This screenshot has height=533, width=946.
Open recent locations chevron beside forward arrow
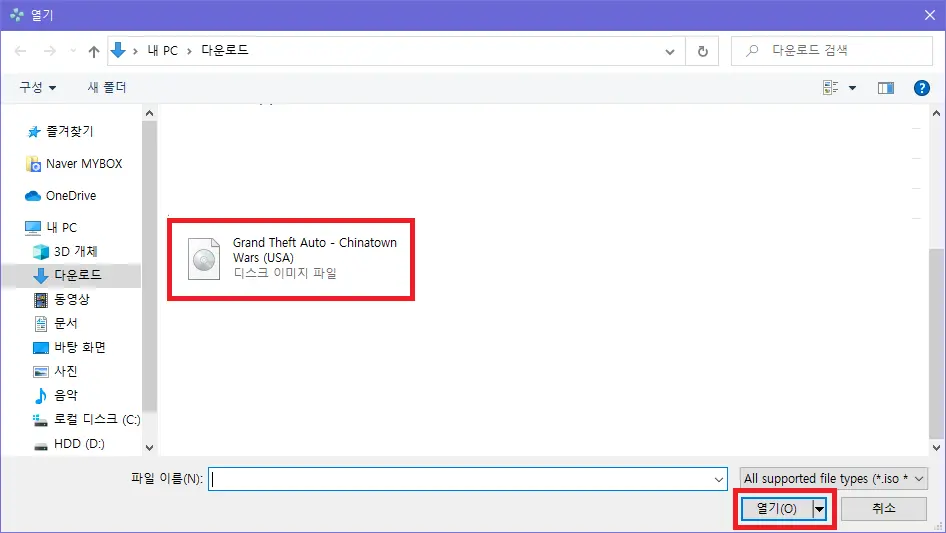(72, 51)
